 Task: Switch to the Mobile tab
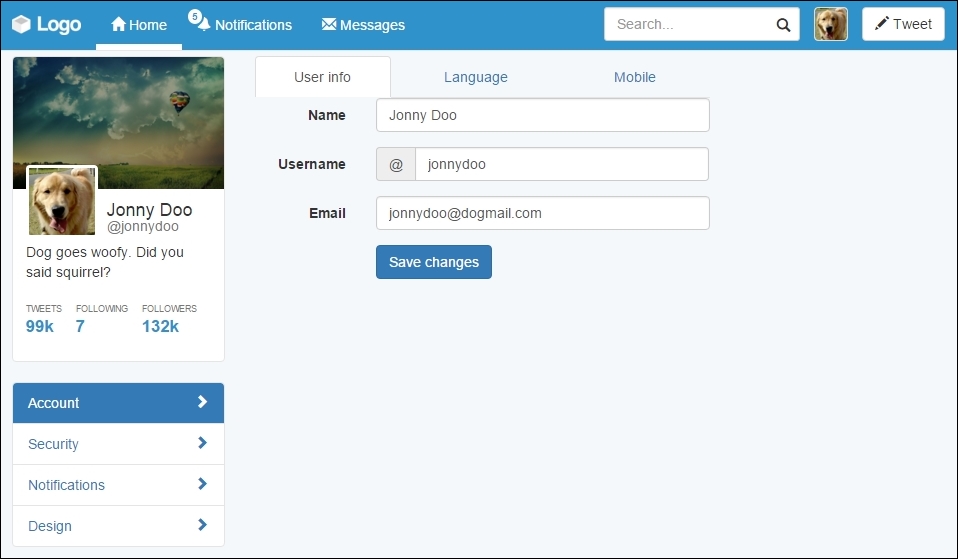tap(635, 77)
